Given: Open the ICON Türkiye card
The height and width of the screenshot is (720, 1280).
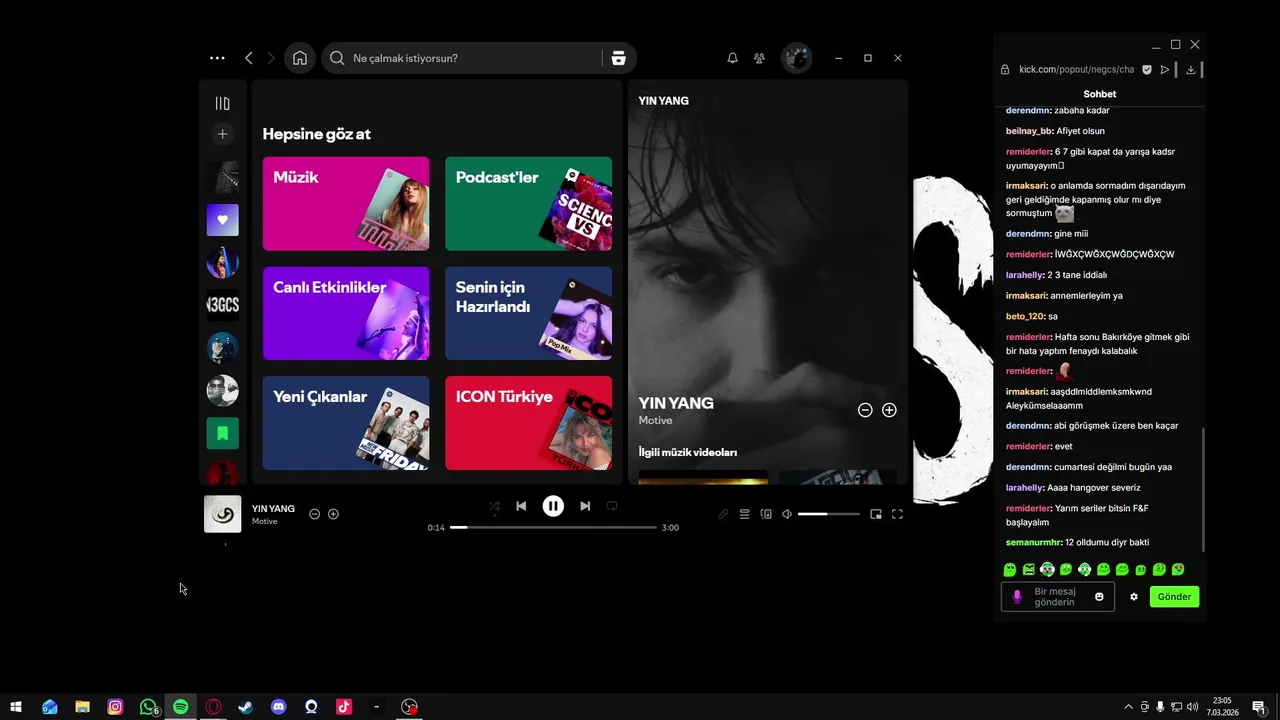Looking at the screenshot, I should pos(528,423).
